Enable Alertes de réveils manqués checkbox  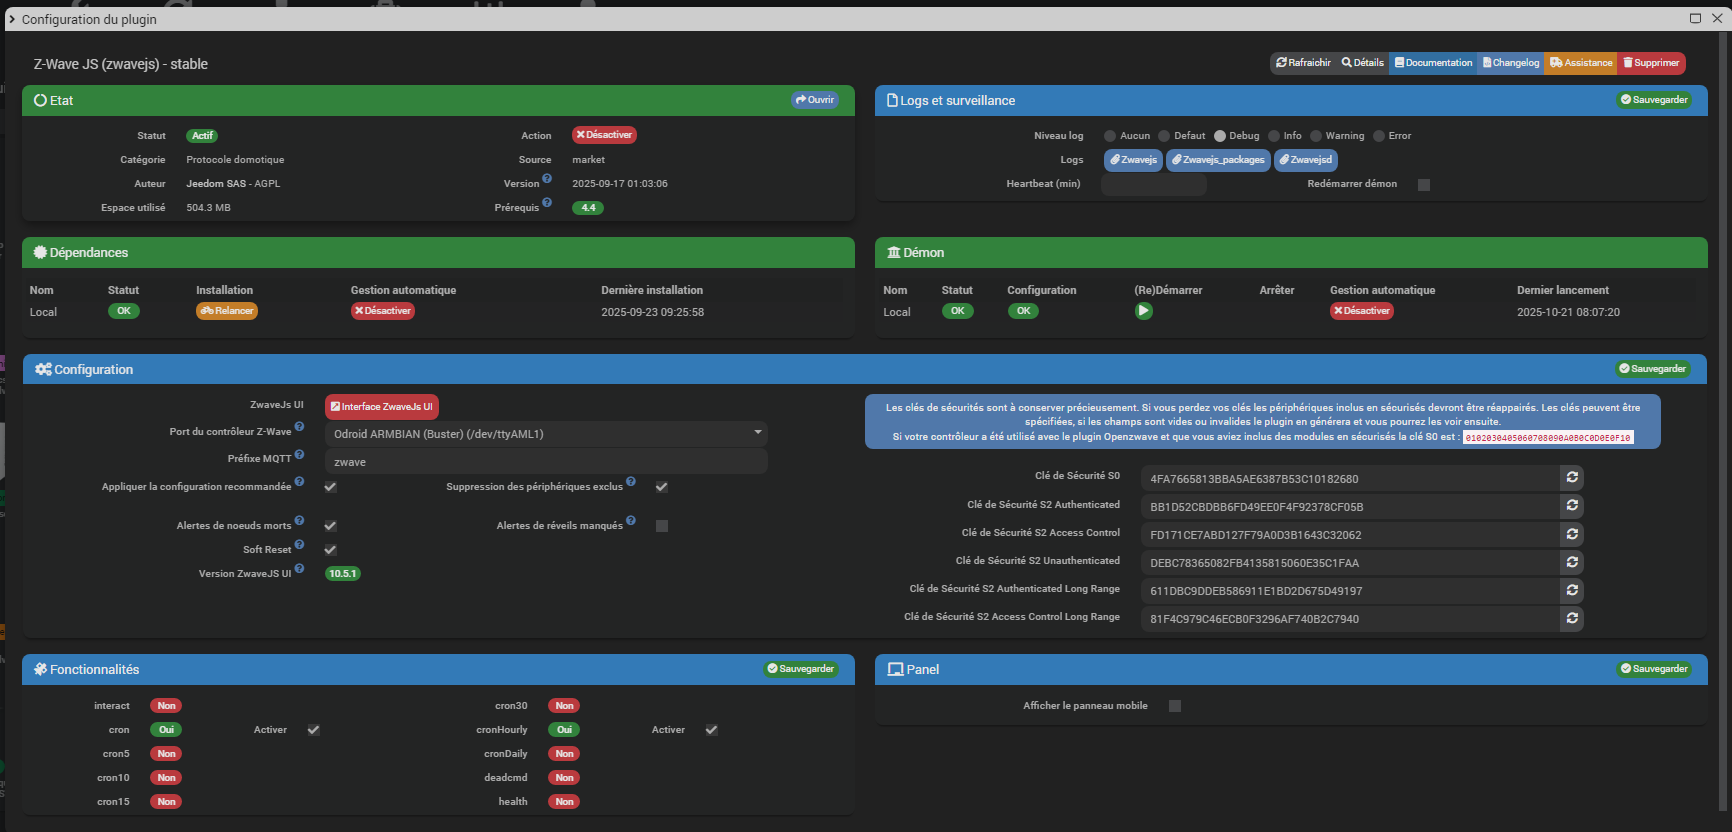661,526
